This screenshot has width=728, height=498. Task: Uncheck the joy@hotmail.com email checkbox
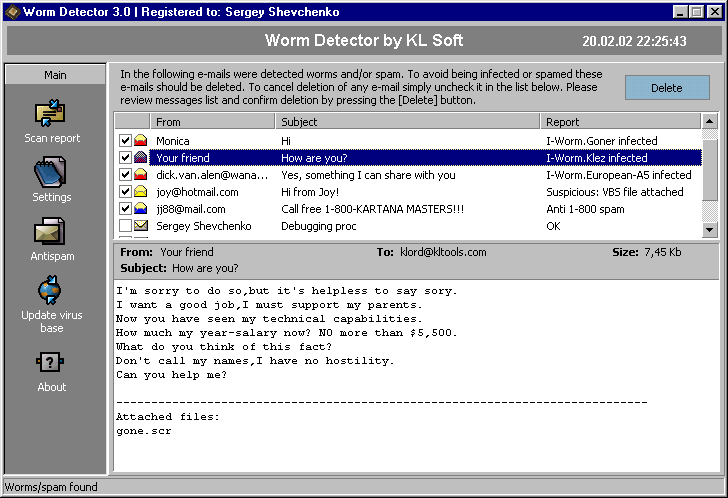pos(125,192)
